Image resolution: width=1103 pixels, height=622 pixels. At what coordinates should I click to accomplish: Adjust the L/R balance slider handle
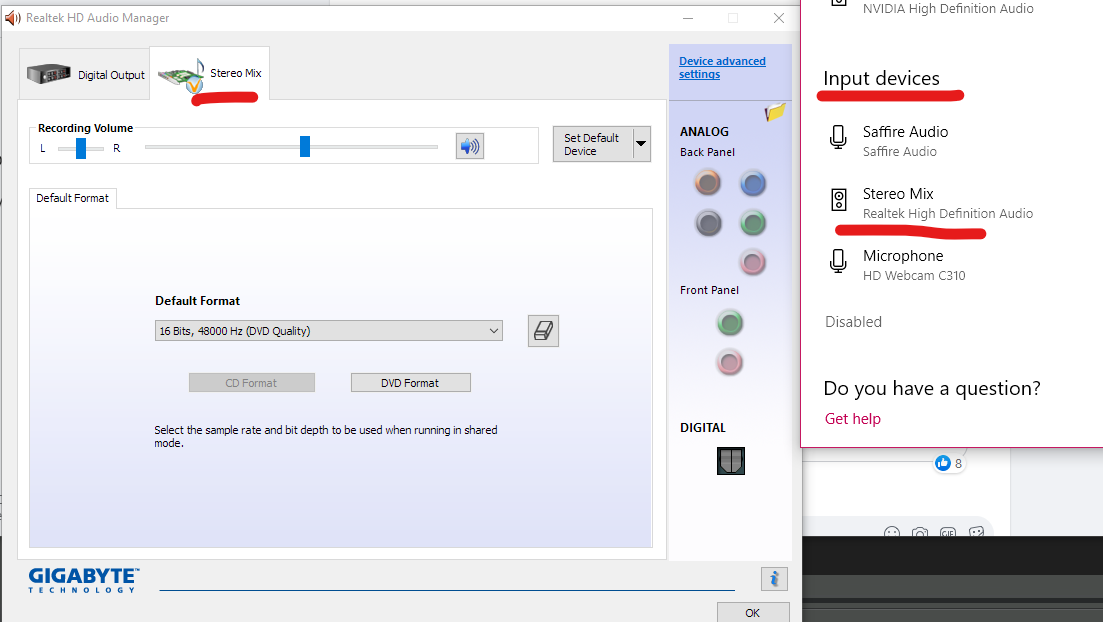[x=81, y=148]
